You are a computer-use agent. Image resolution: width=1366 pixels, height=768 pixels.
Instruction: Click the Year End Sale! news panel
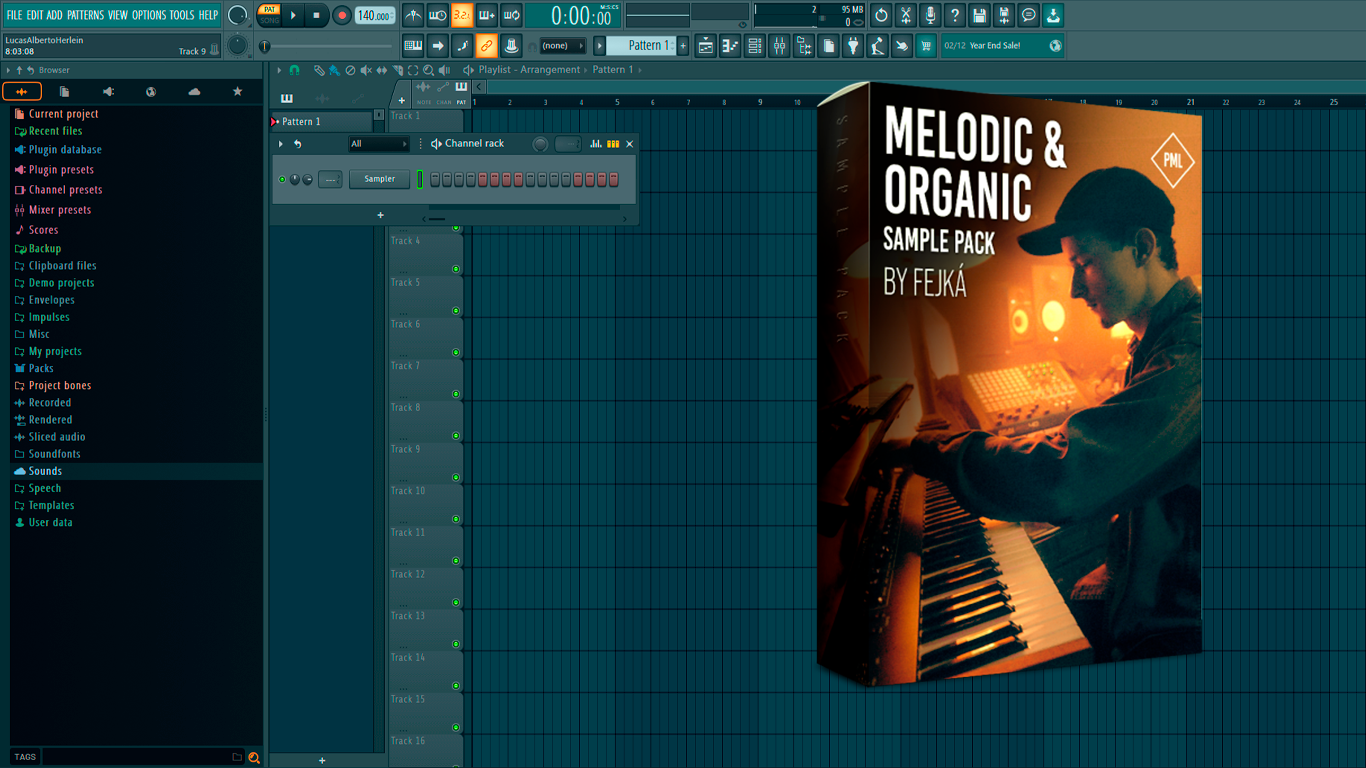(1003, 45)
